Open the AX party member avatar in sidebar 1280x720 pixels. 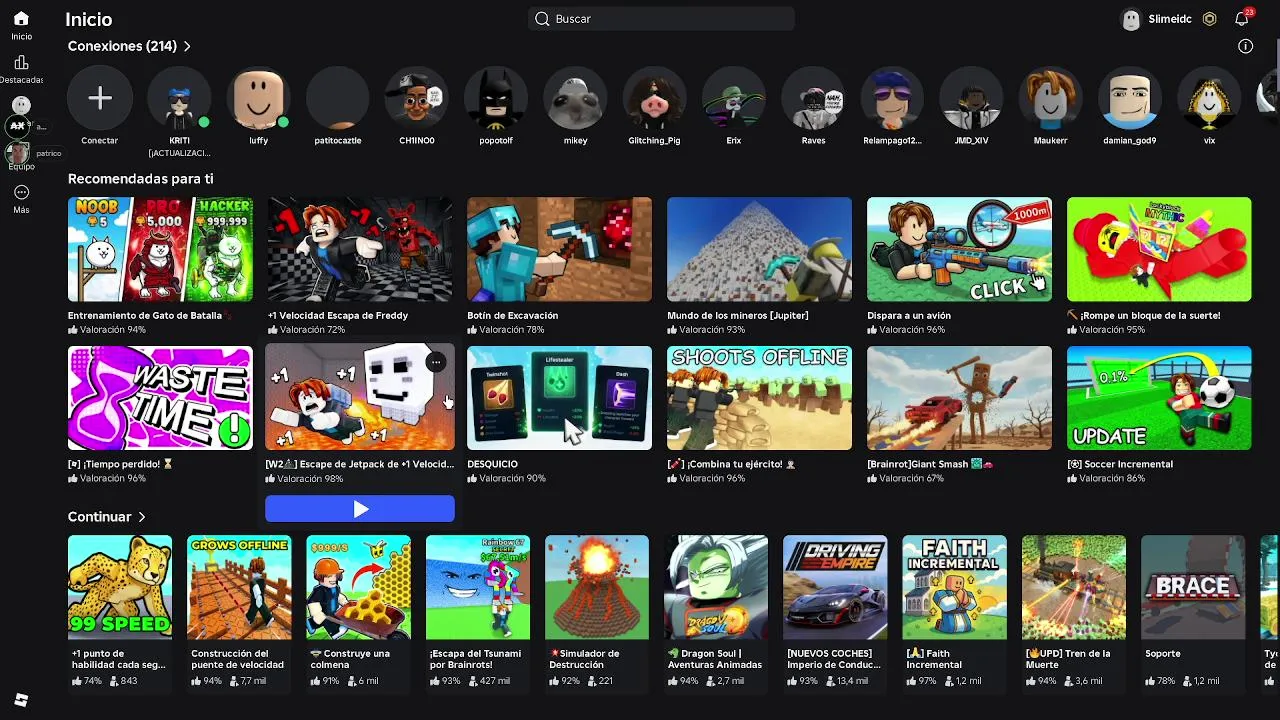coord(17,126)
